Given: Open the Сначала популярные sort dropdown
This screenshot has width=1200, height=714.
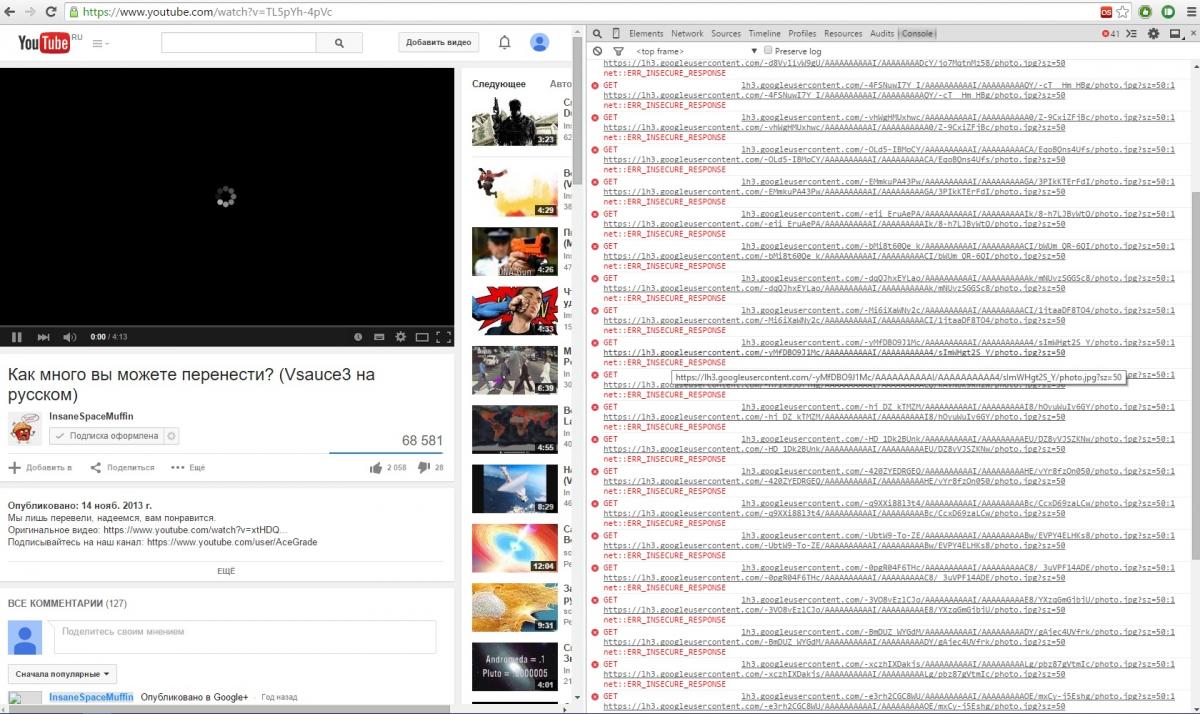Looking at the screenshot, I should click(62, 674).
